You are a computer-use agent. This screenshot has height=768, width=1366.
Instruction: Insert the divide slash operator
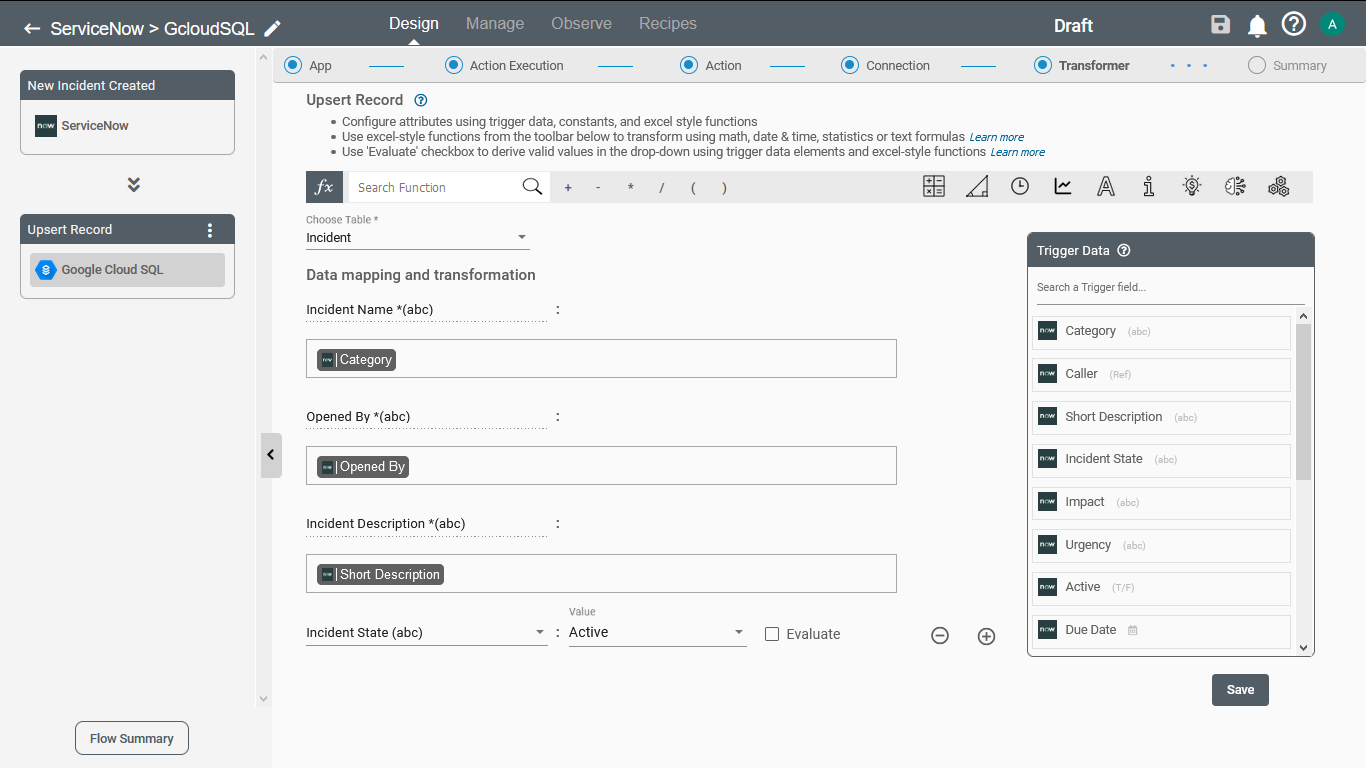[x=661, y=188]
